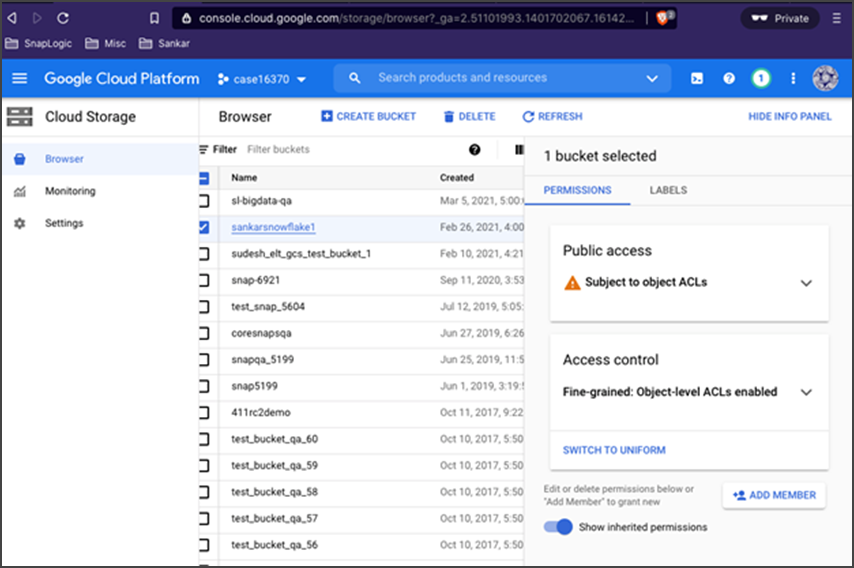Click HIDE INFO PANEL
The image size is (854, 568).
790,117
